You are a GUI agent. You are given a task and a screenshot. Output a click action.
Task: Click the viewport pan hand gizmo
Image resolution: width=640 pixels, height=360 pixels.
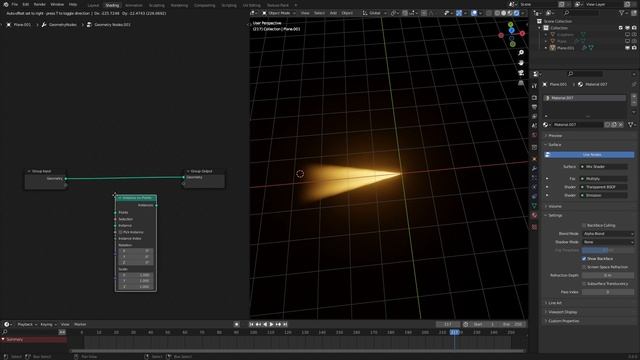(521, 62)
